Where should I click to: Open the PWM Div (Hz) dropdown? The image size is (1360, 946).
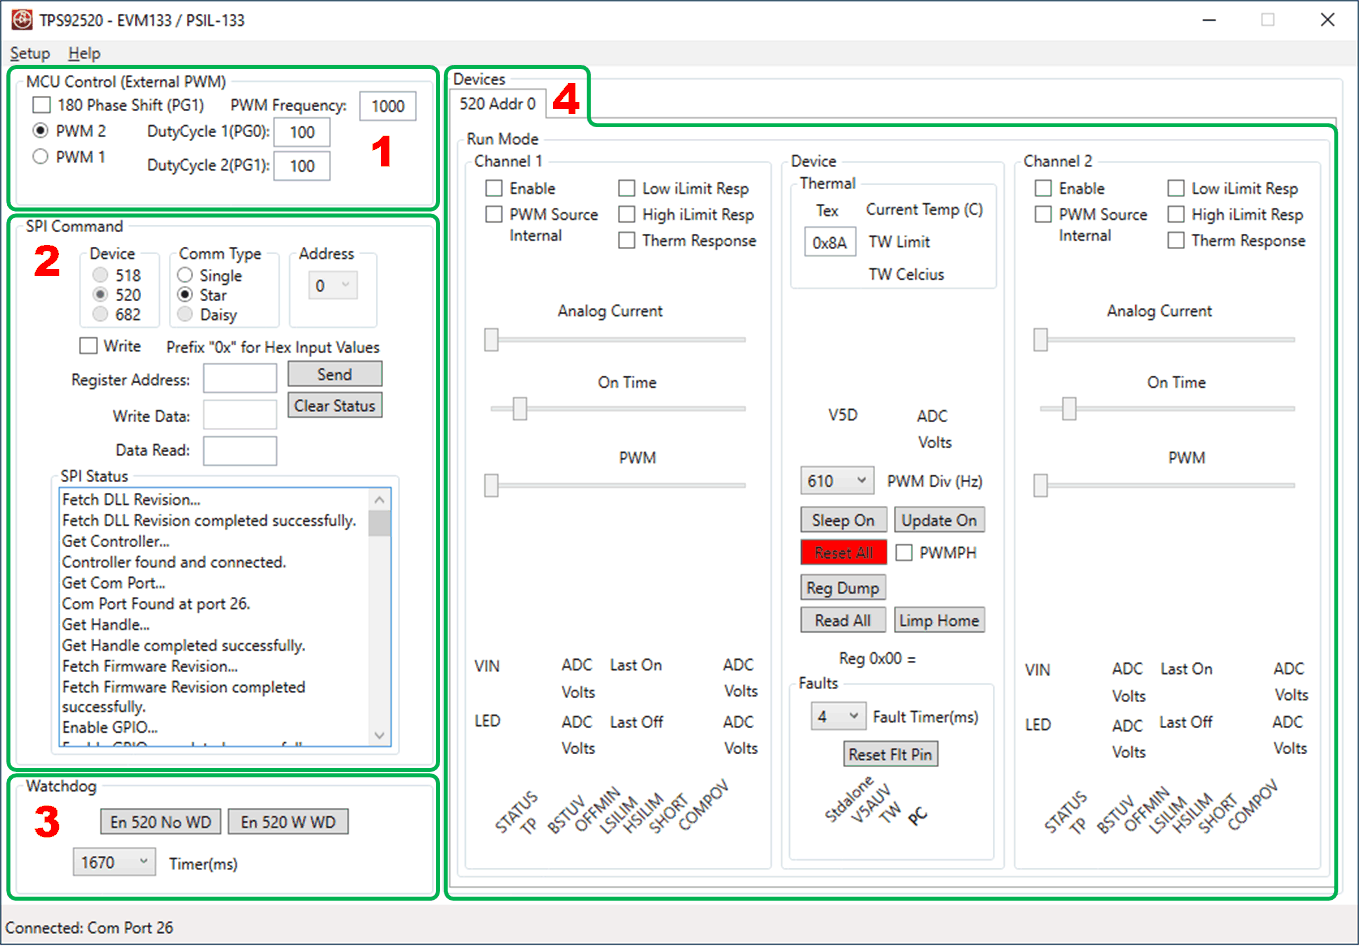click(837, 481)
